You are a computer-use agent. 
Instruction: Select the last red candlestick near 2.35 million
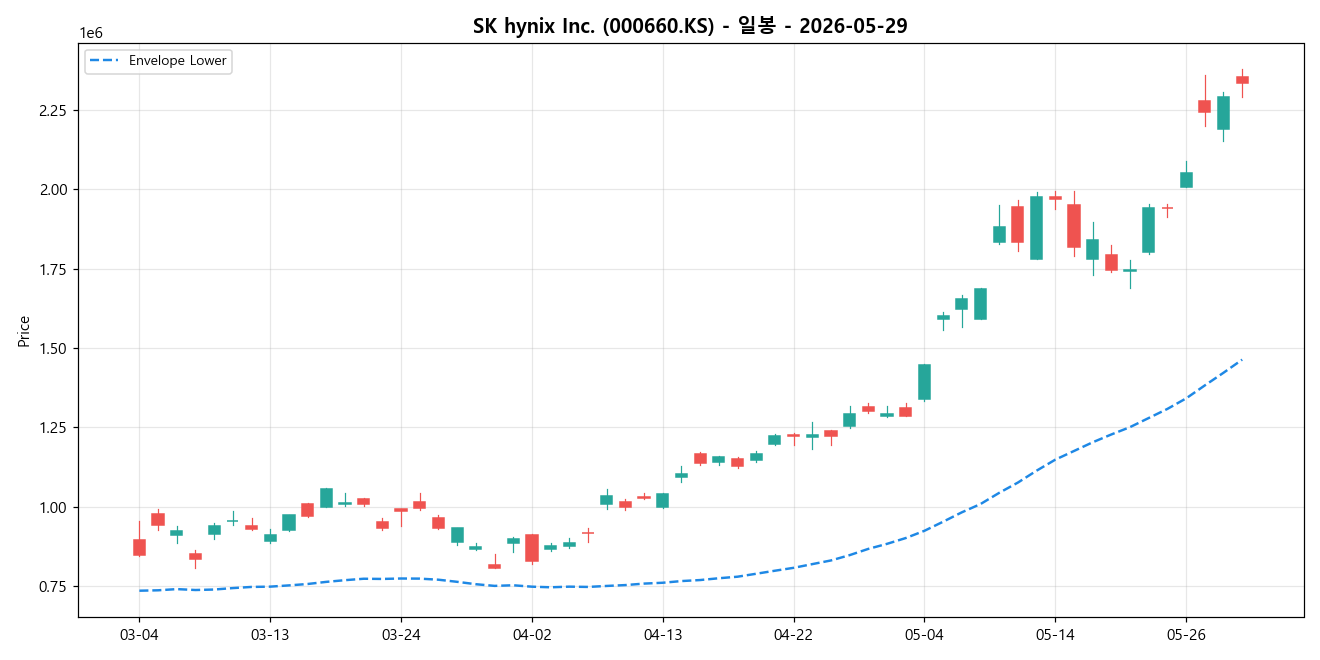(x=1242, y=80)
